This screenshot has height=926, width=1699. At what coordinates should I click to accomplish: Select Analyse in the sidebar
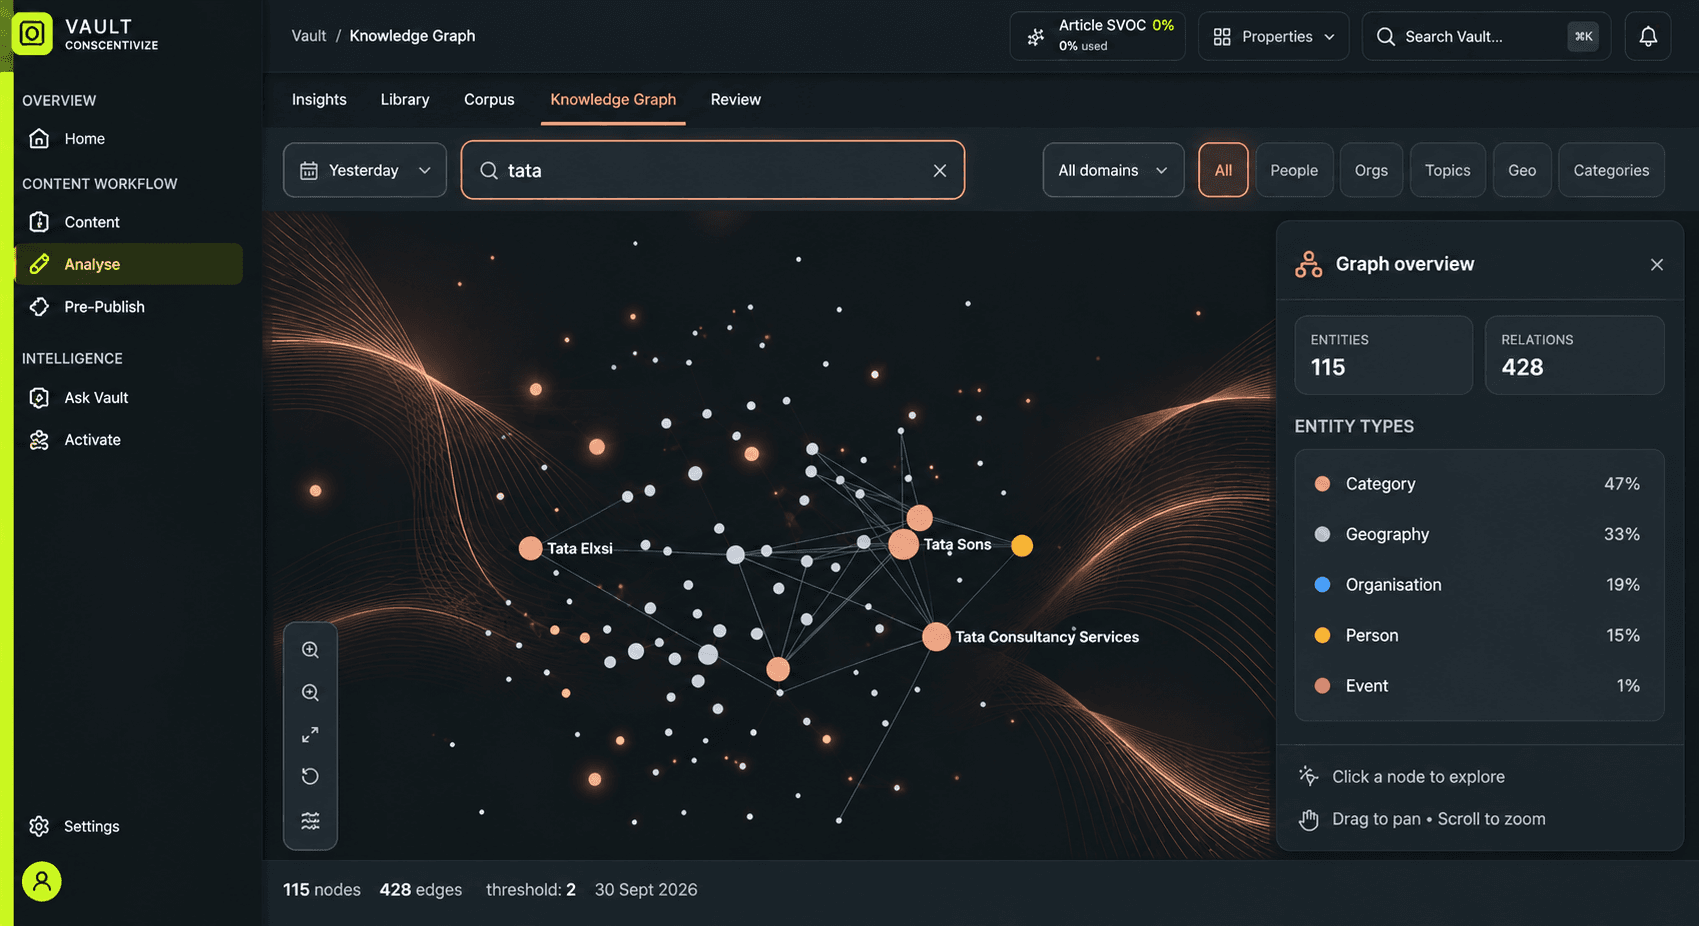(x=128, y=264)
